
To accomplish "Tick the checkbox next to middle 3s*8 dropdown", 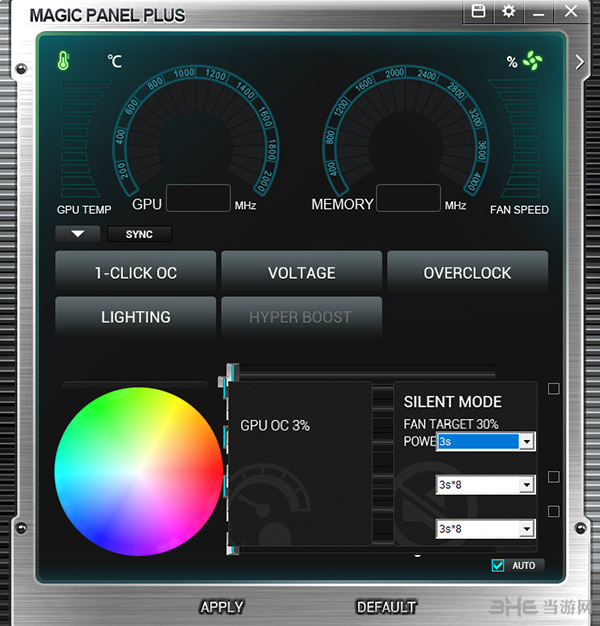I will [553, 477].
